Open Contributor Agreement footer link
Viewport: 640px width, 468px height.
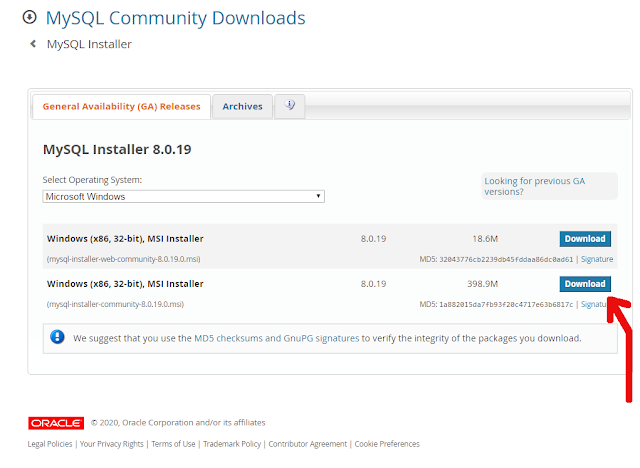pos(307,444)
